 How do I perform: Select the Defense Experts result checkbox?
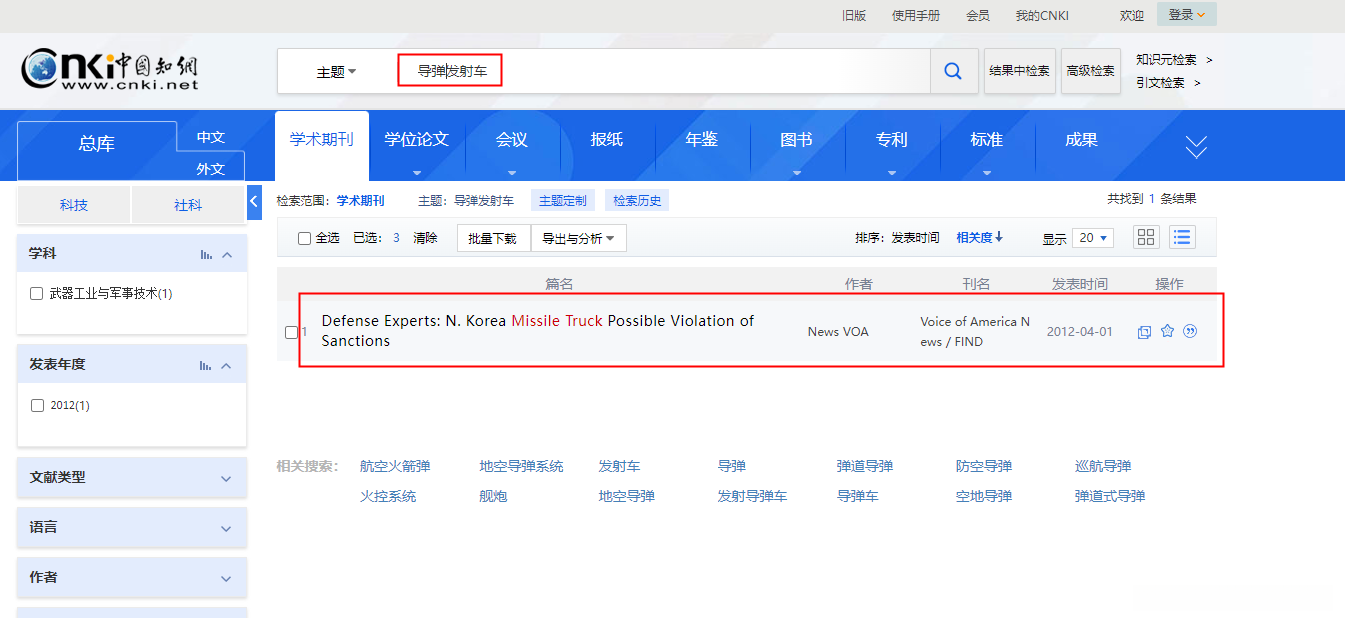(291, 332)
